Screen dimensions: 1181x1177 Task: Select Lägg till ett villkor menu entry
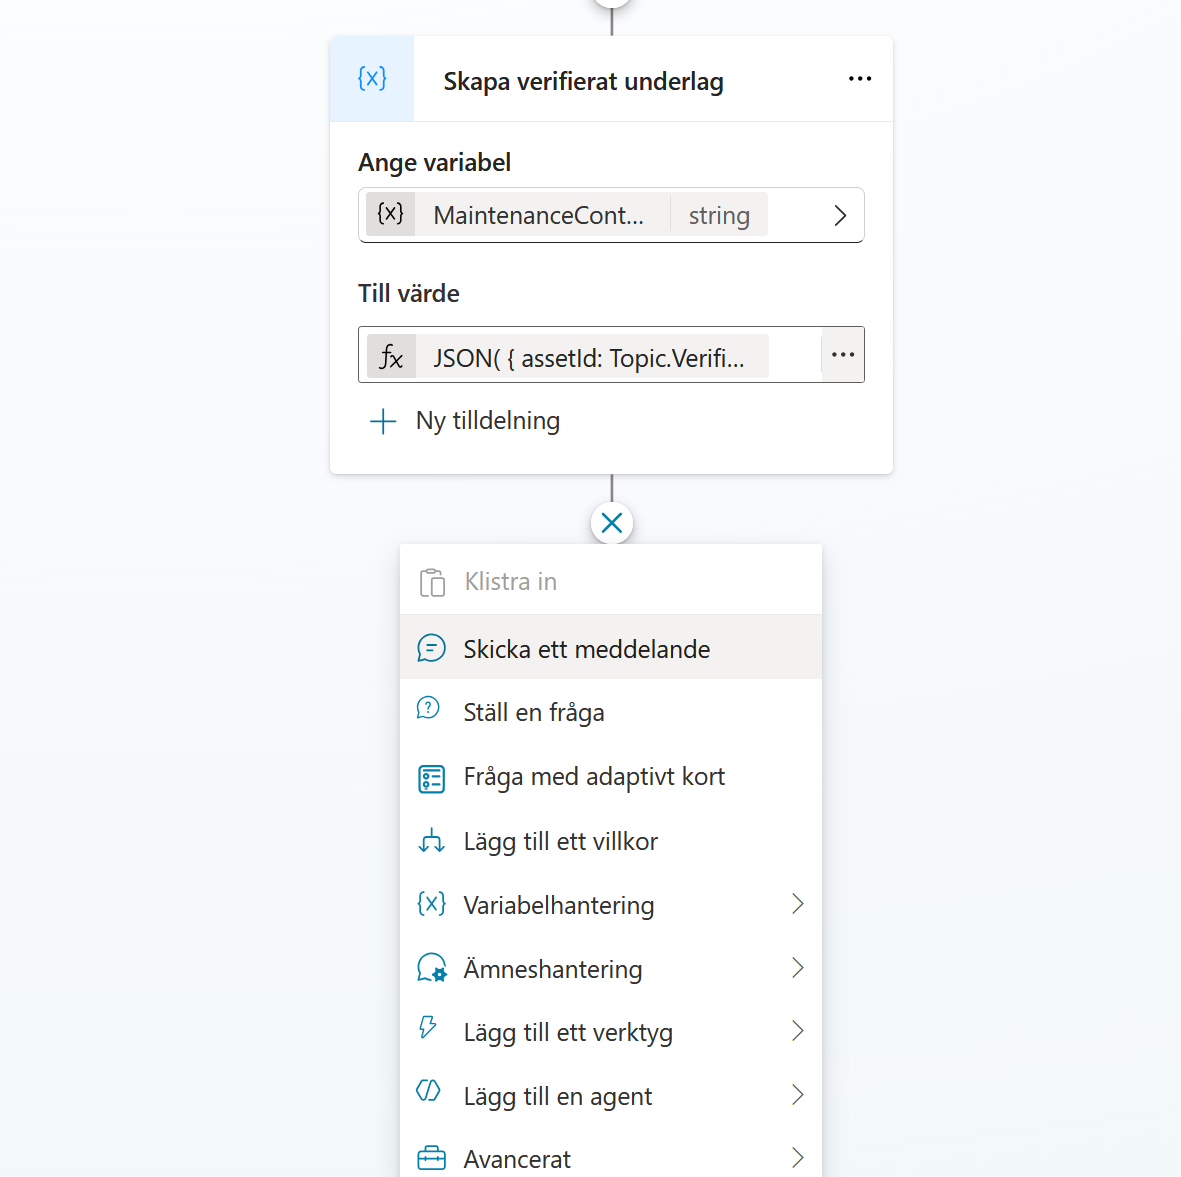(611, 840)
